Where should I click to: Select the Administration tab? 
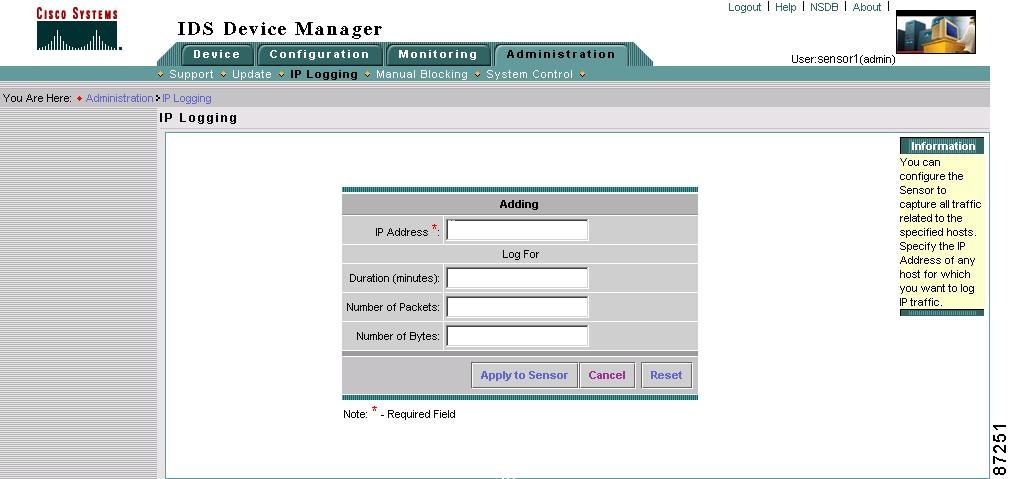click(560, 55)
